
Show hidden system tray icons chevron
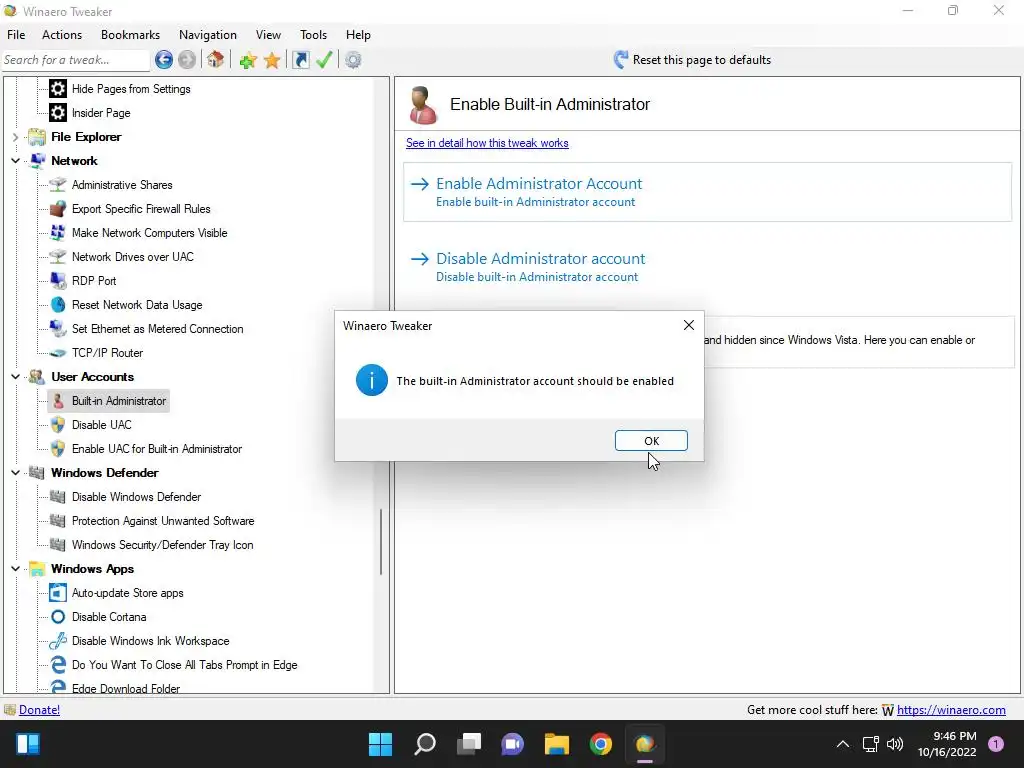coord(843,744)
